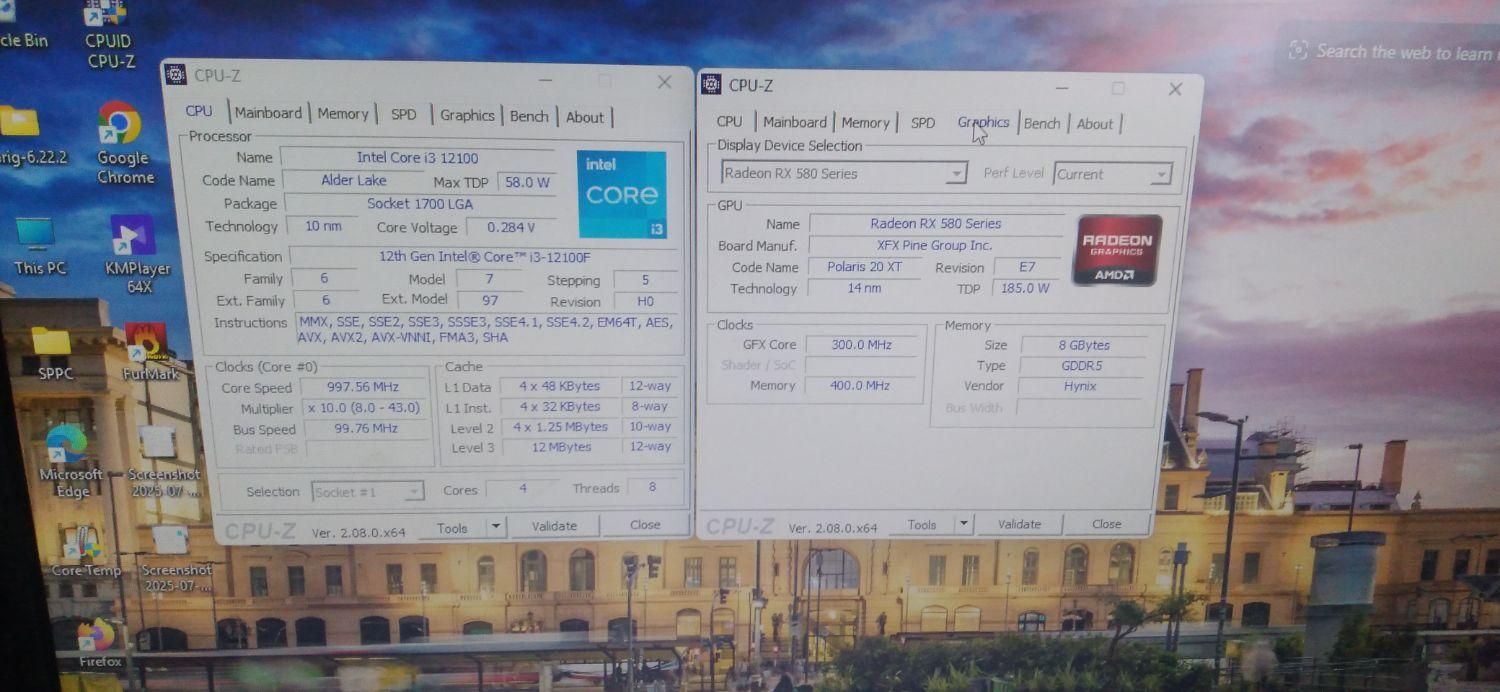
Task: Click the Max TDP value '58.0 W'
Action: tap(526, 183)
